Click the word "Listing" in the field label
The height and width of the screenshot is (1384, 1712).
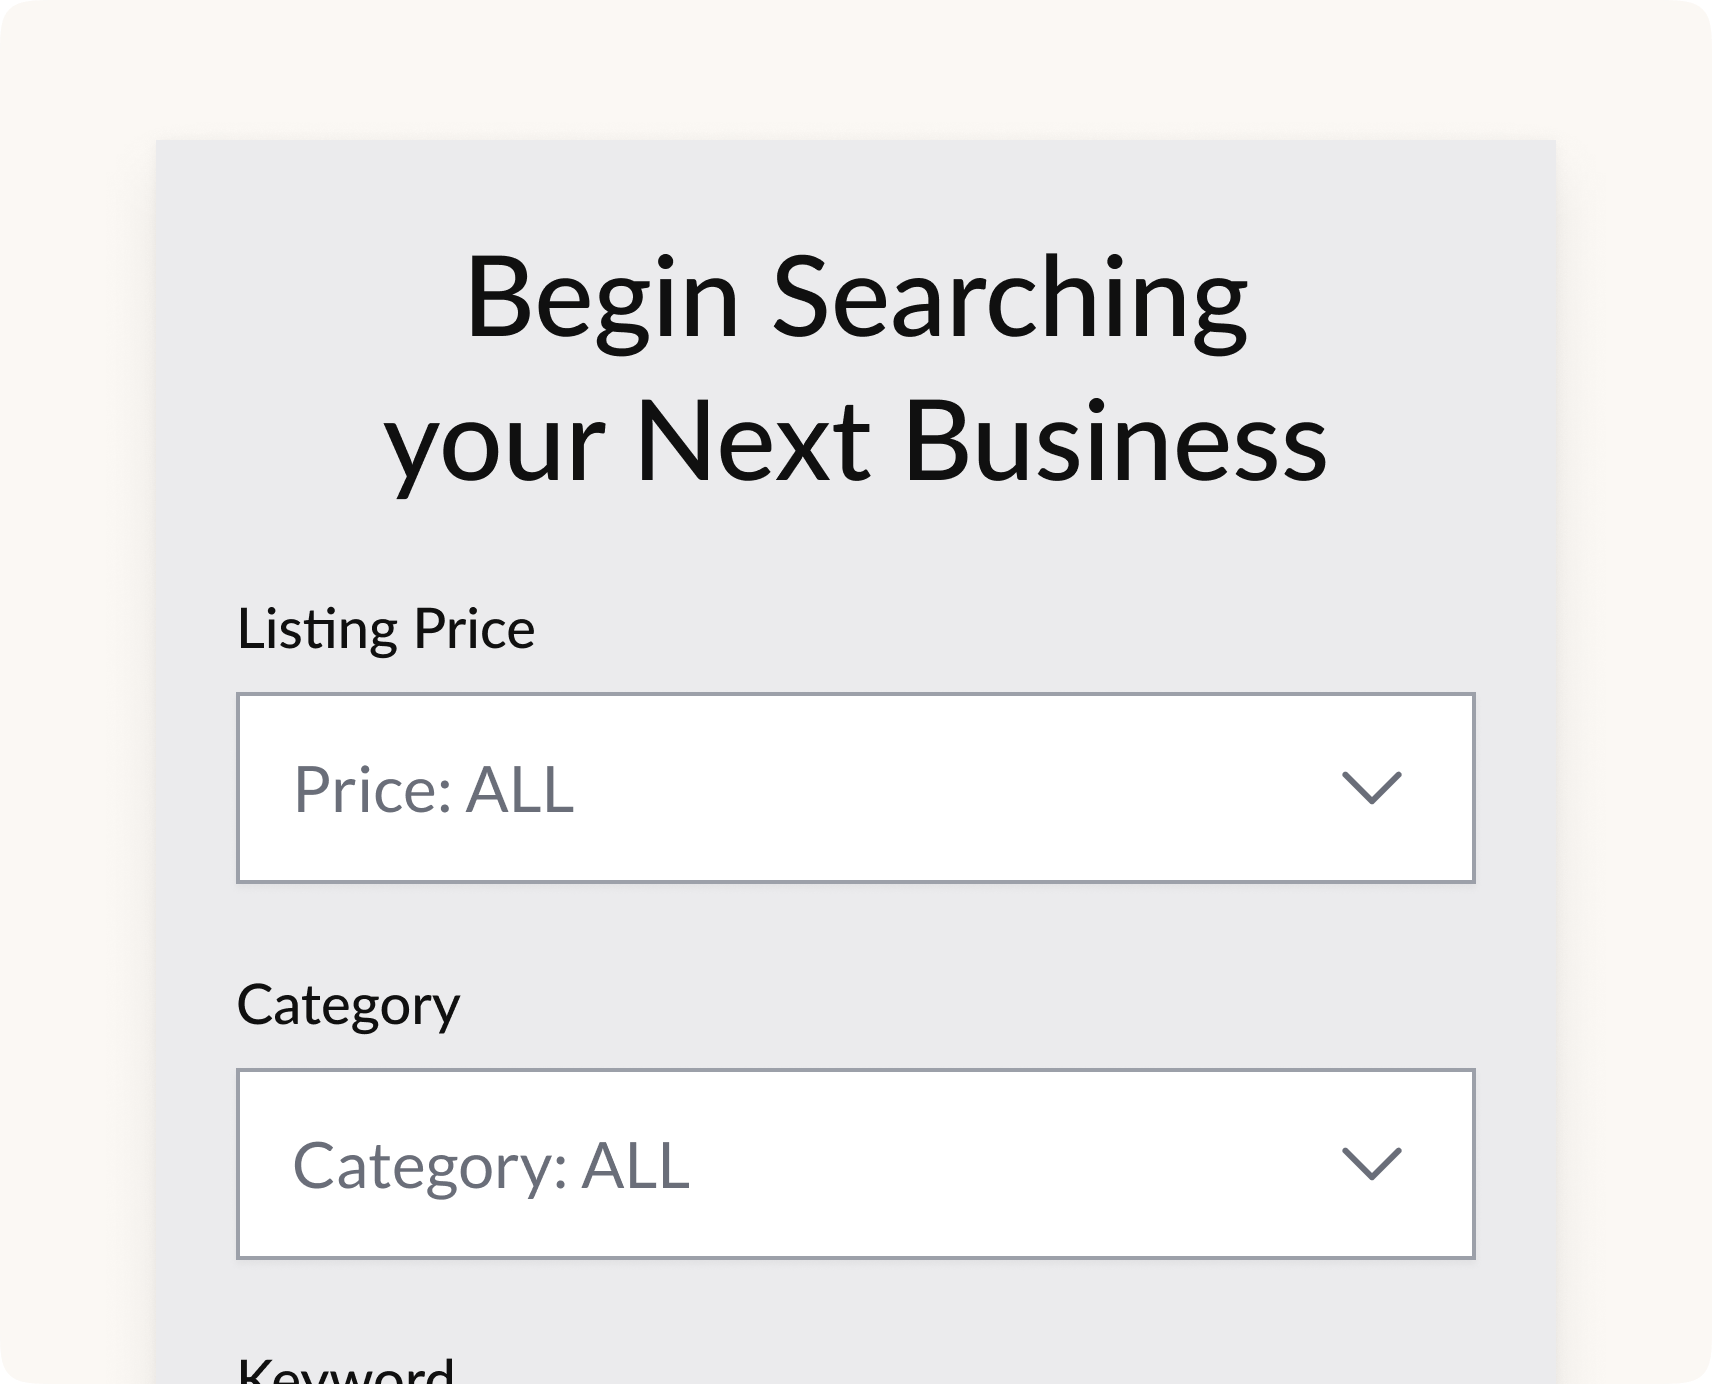coord(317,629)
